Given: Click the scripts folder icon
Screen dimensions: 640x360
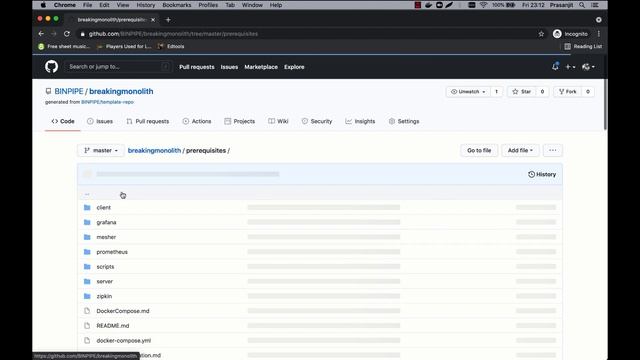Looking at the screenshot, I should (x=87, y=267).
